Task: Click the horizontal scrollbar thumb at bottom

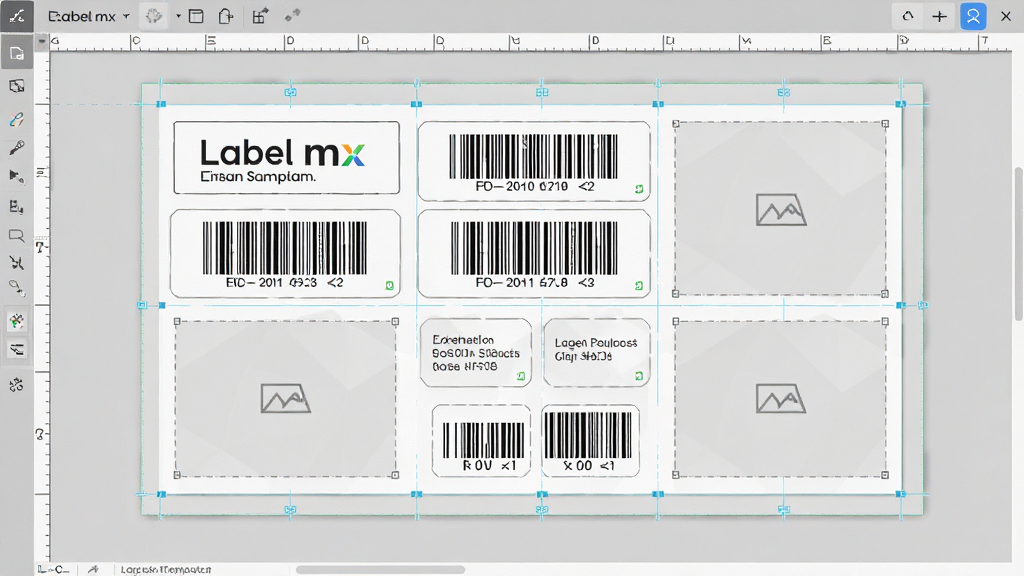Action: click(x=381, y=569)
